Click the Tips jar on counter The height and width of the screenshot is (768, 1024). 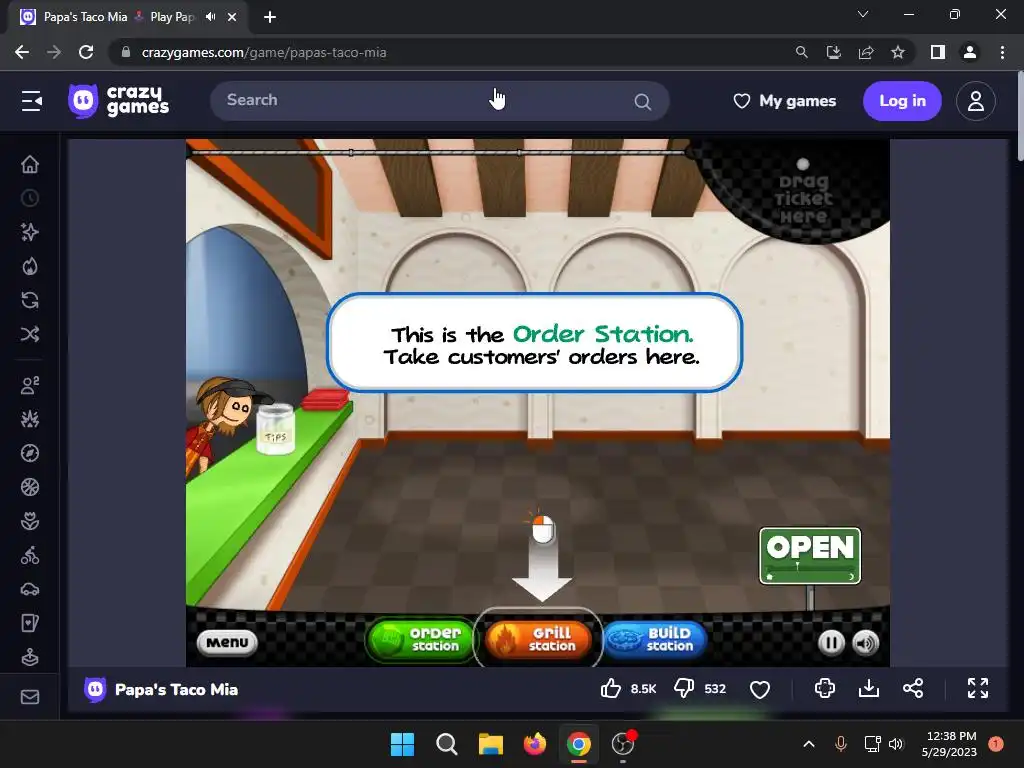(x=275, y=428)
